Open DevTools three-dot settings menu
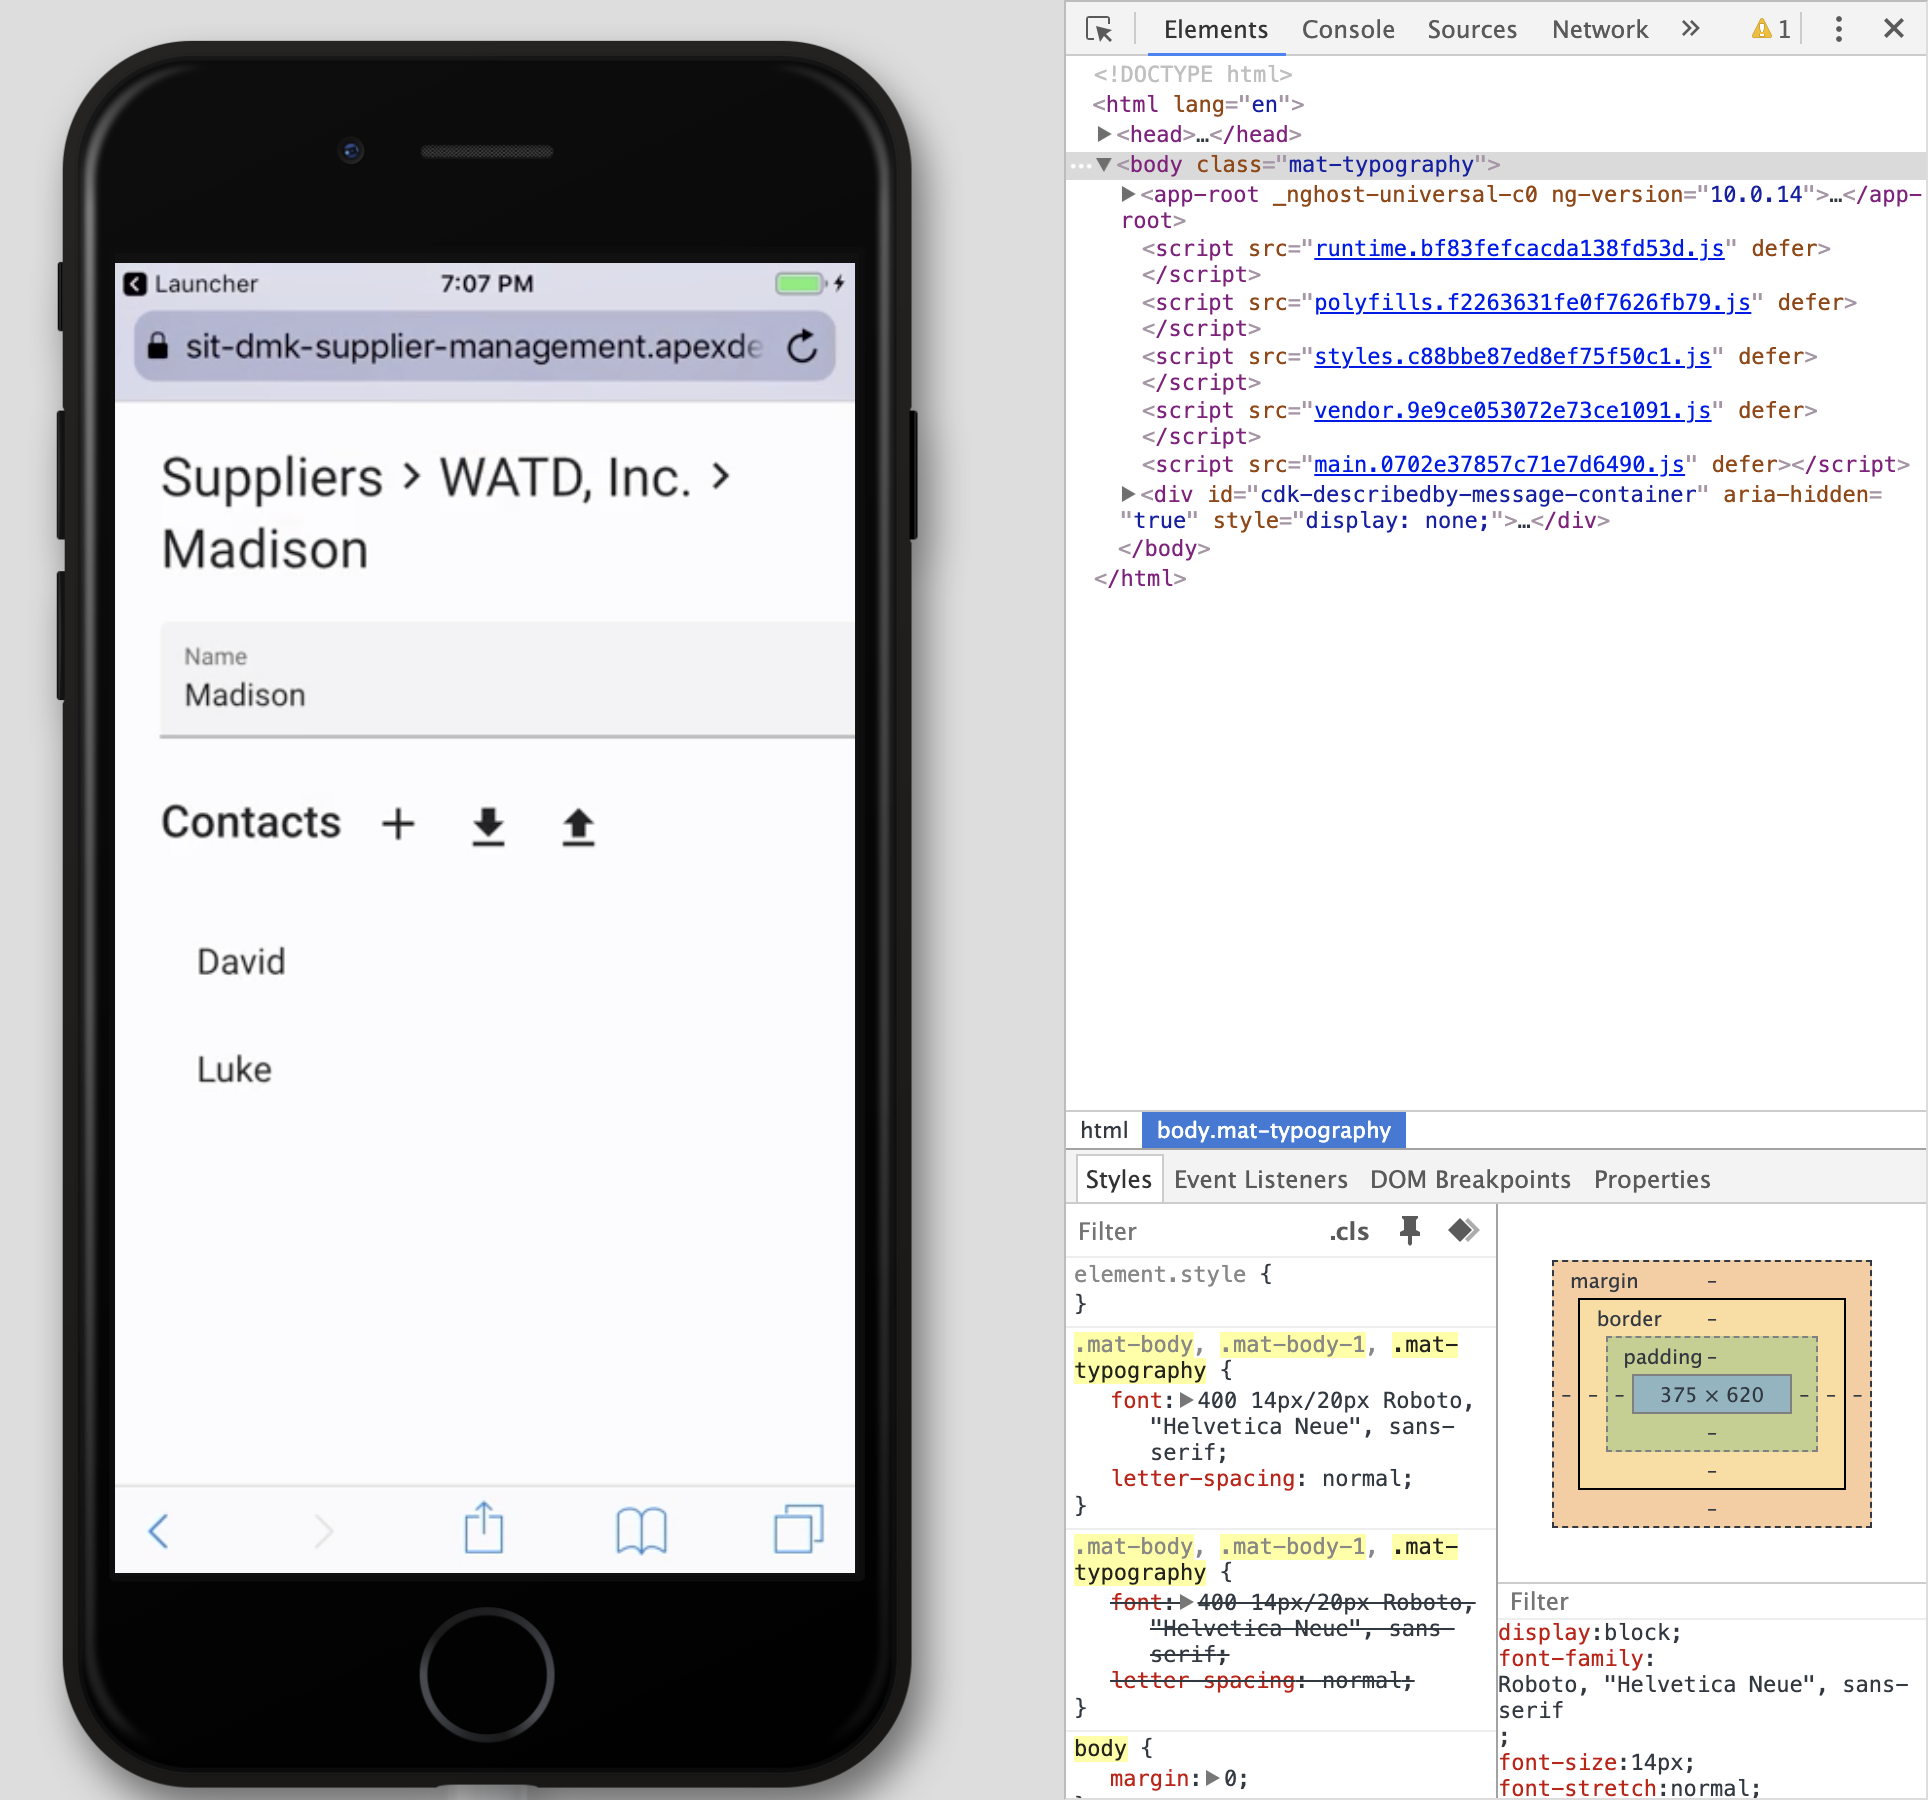The width and height of the screenshot is (1928, 1800). (x=1838, y=29)
